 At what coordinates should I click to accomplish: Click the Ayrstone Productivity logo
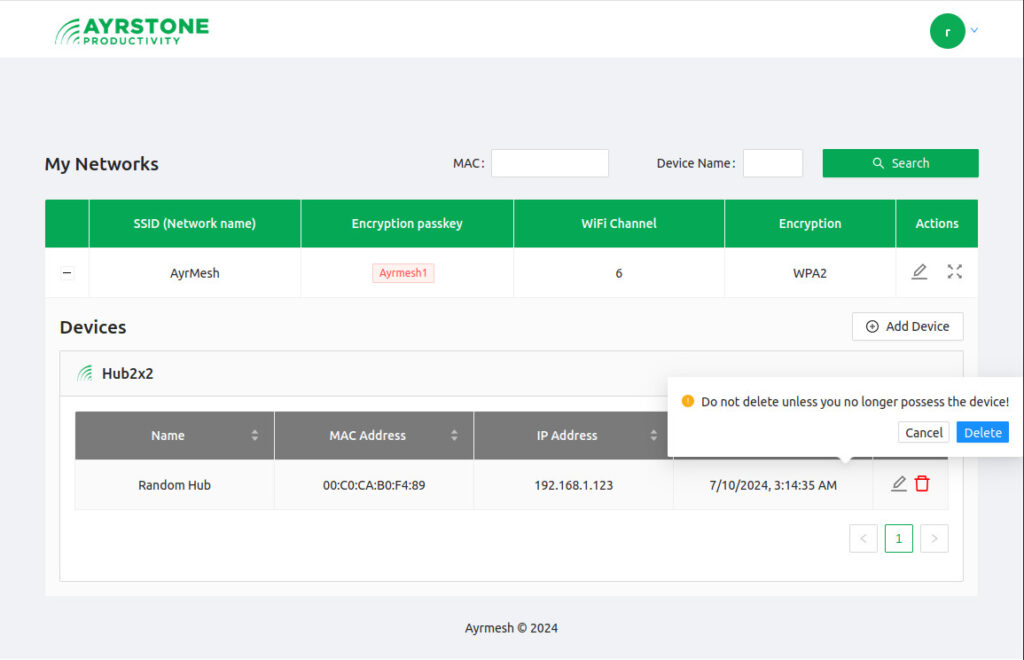pos(131,30)
